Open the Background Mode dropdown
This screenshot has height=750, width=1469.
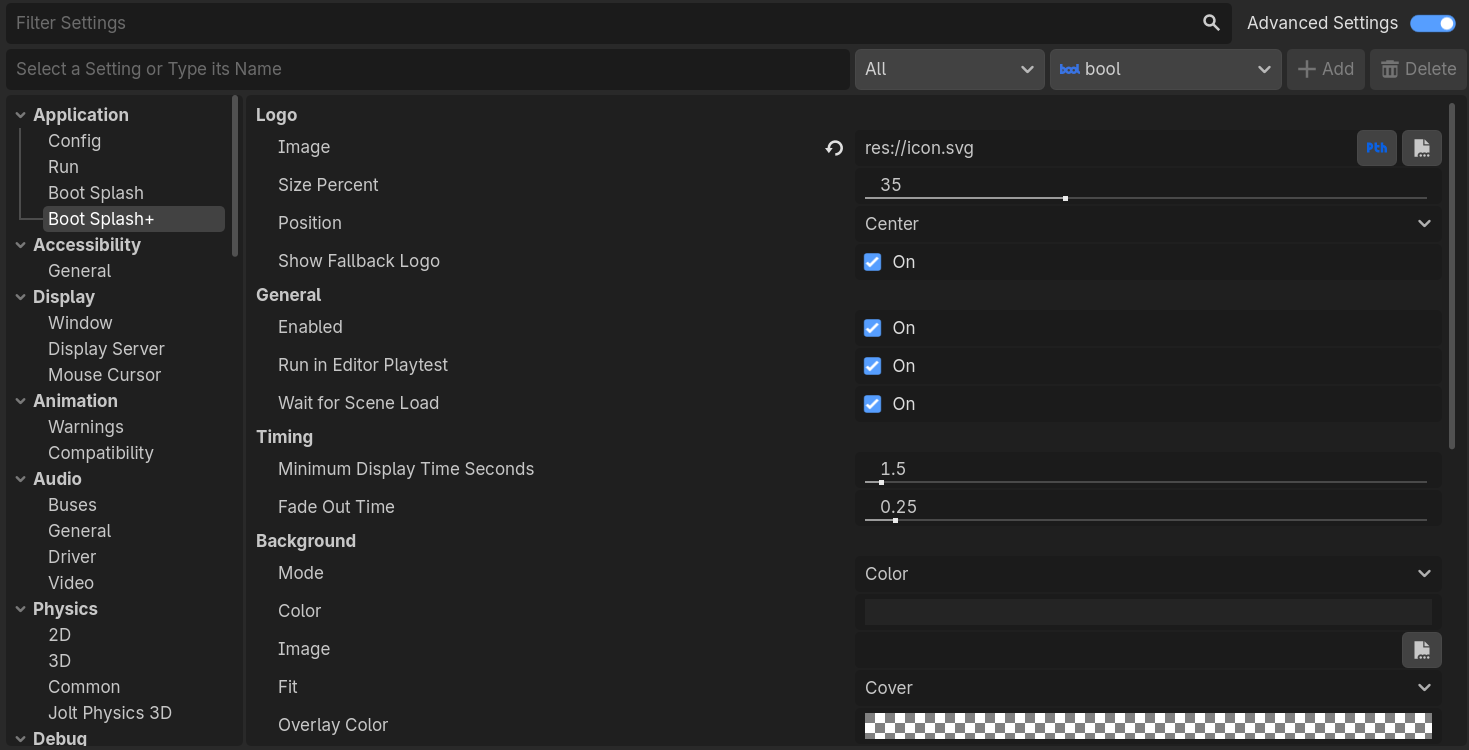coord(1148,574)
